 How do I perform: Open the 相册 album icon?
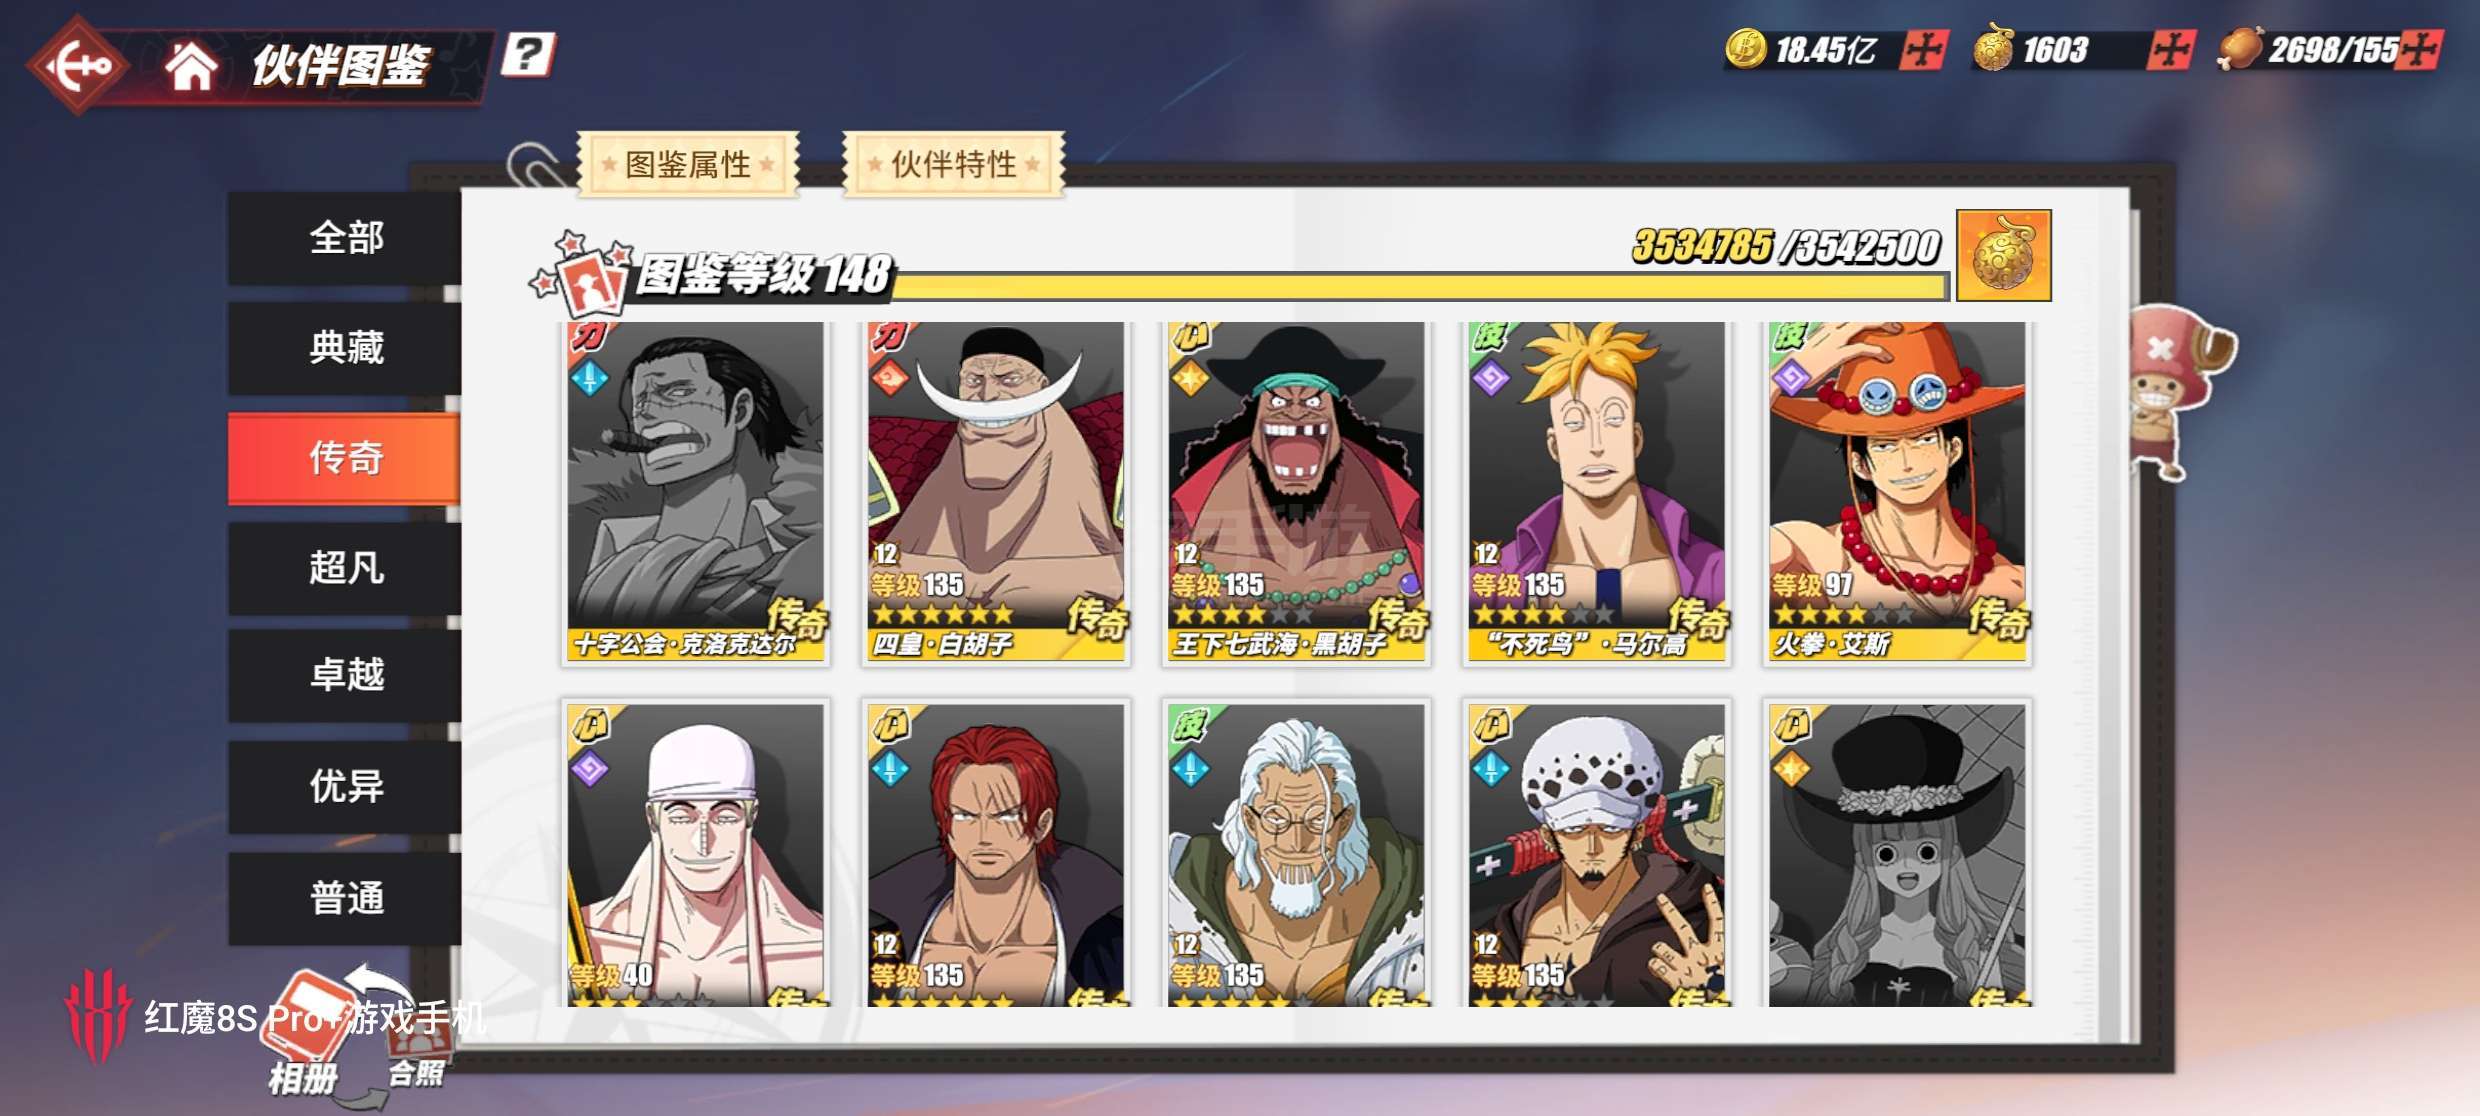tap(306, 1035)
